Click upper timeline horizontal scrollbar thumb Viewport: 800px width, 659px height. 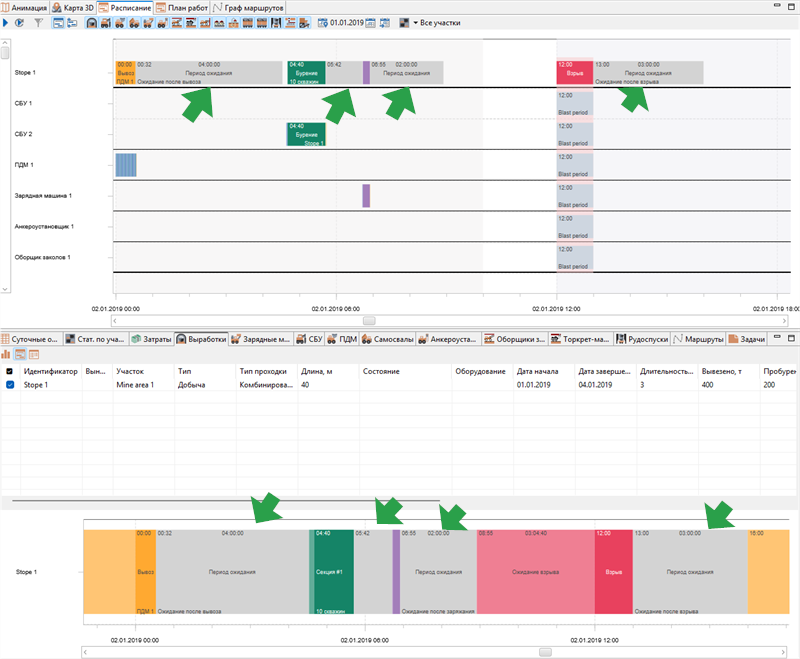(369, 321)
